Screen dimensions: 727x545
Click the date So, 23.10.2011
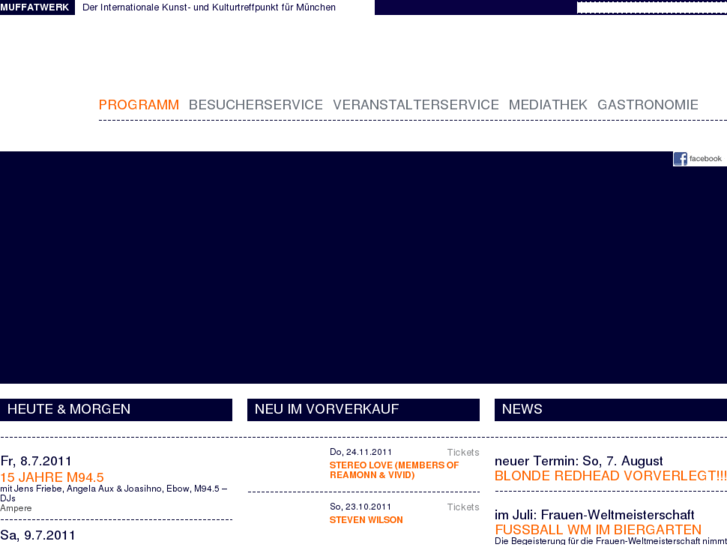360,507
